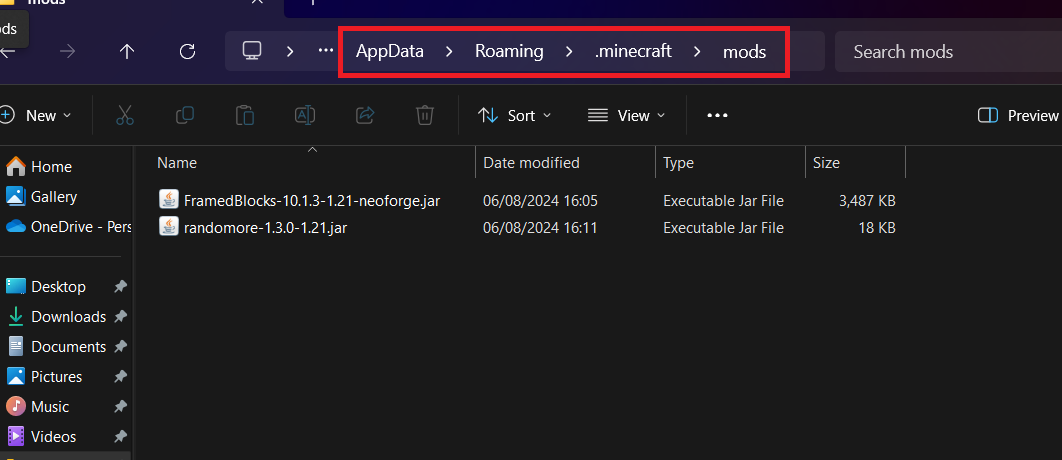1062x460 pixels.
Task: Open Downloads in the sidebar
Action: (68, 317)
